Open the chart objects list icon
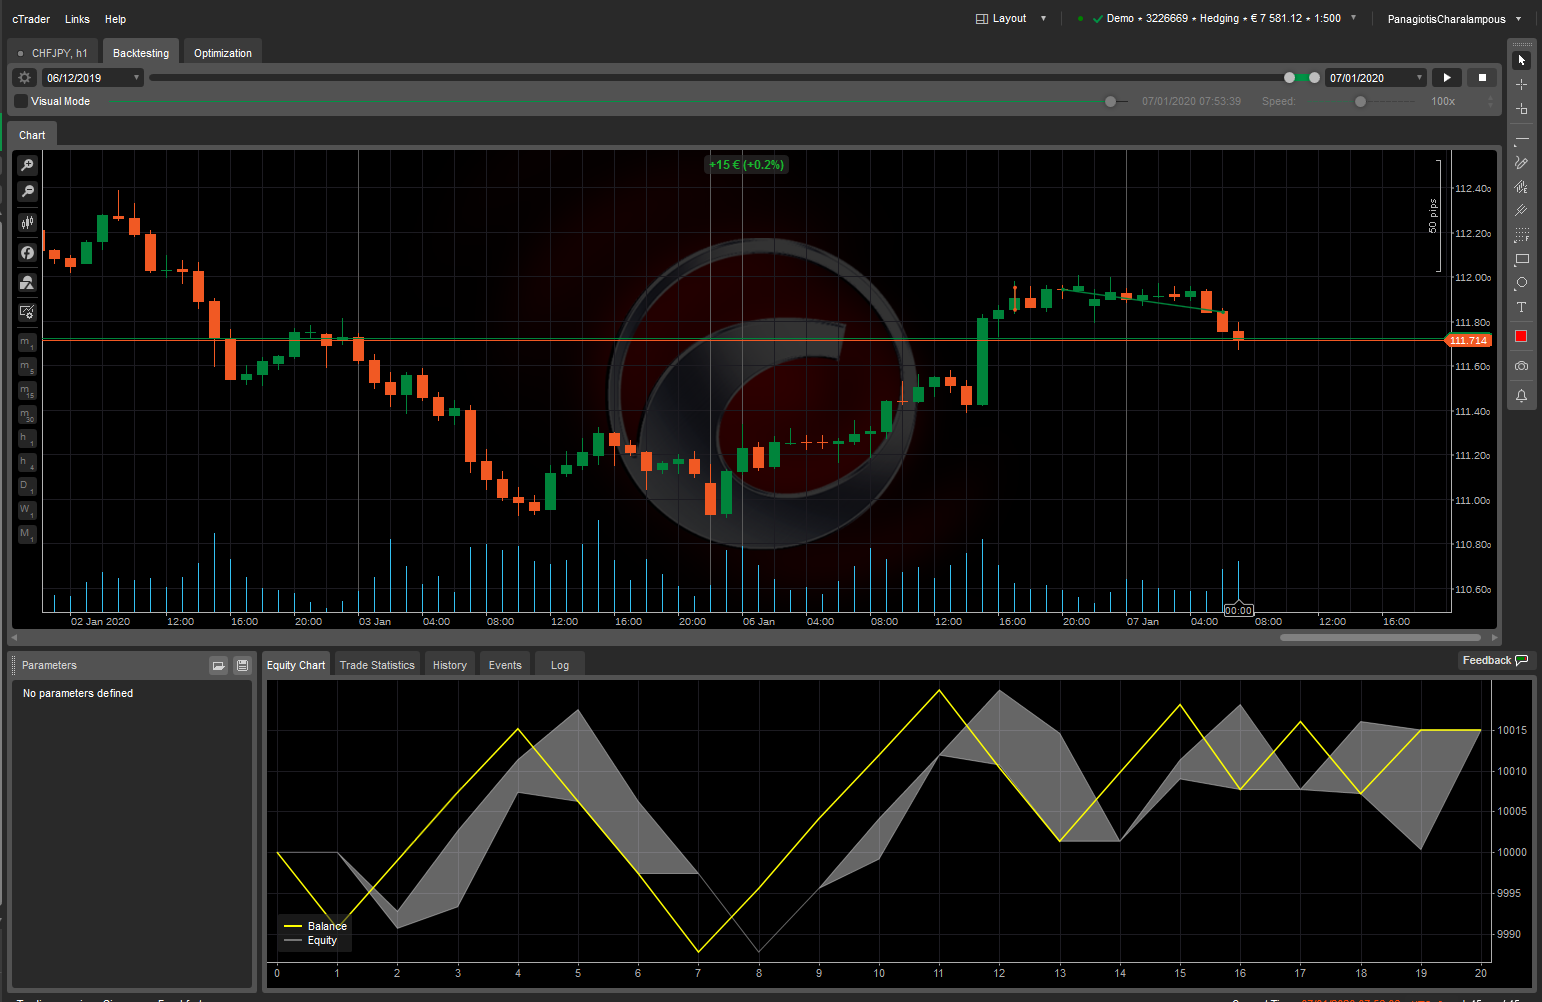1542x1002 pixels. (x=27, y=283)
